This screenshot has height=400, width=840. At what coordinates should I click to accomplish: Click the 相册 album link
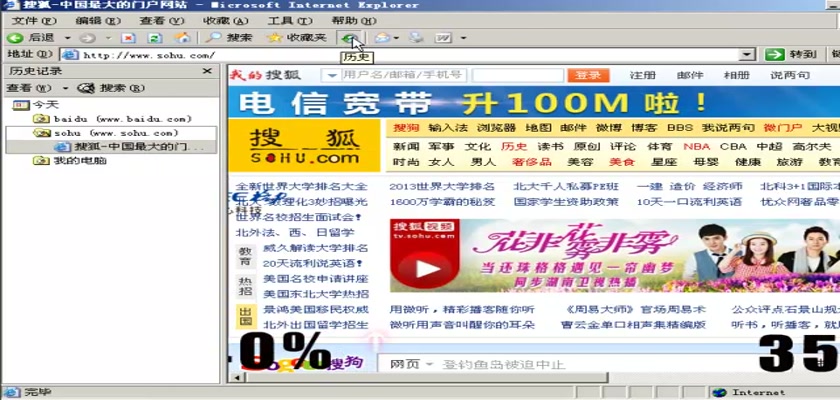pos(737,75)
